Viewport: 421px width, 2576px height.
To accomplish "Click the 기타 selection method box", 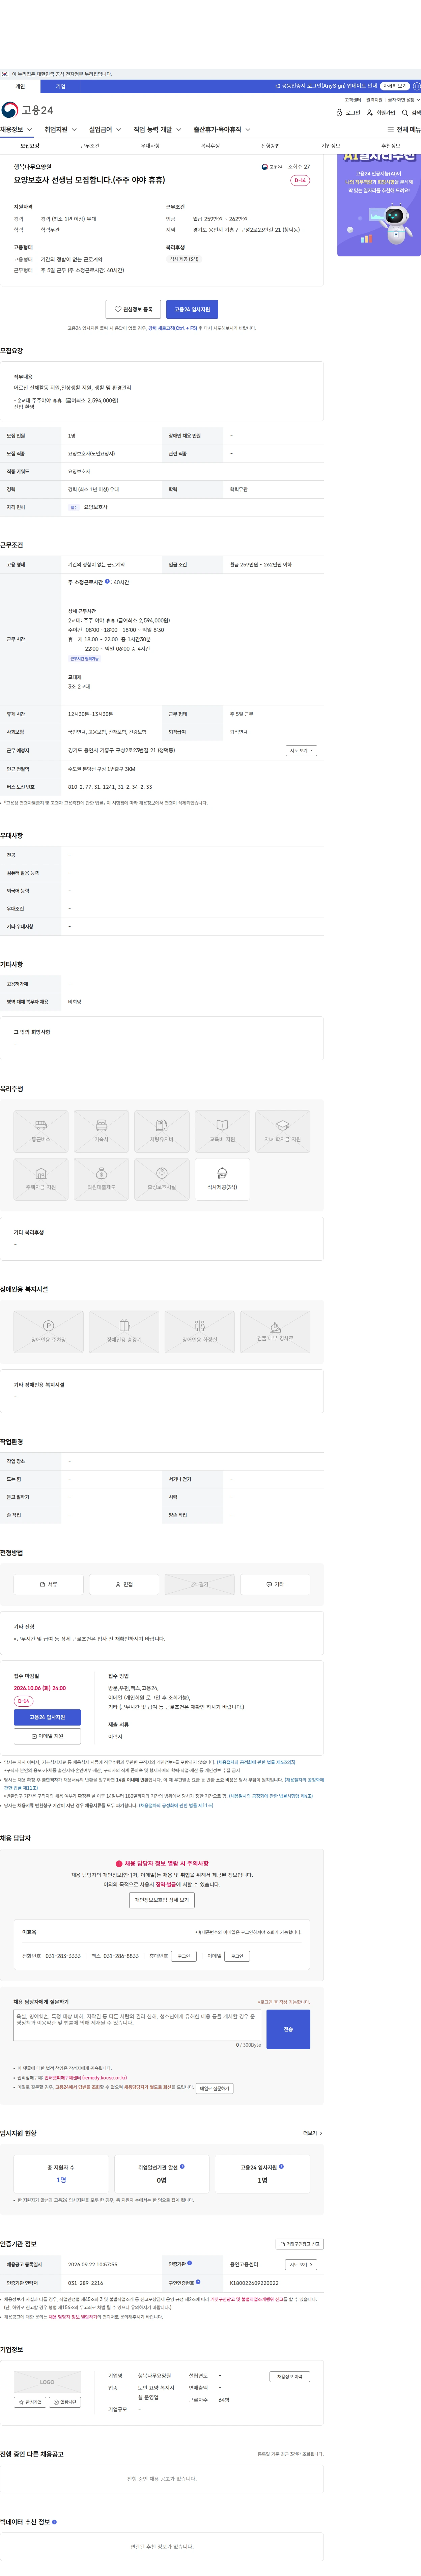I will coord(275,1584).
